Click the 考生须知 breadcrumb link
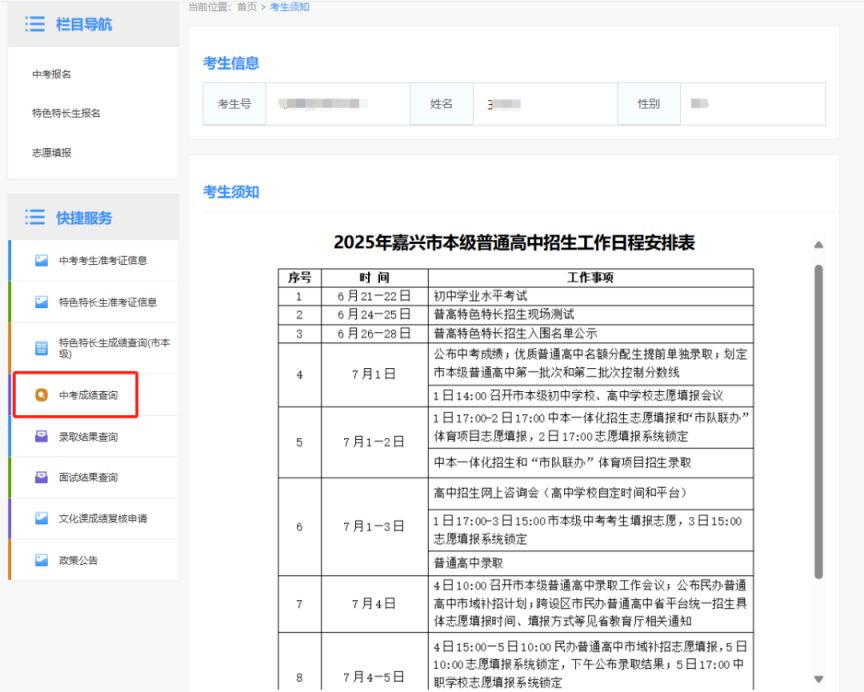The image size is (864, 692). [x=290, y=7]
